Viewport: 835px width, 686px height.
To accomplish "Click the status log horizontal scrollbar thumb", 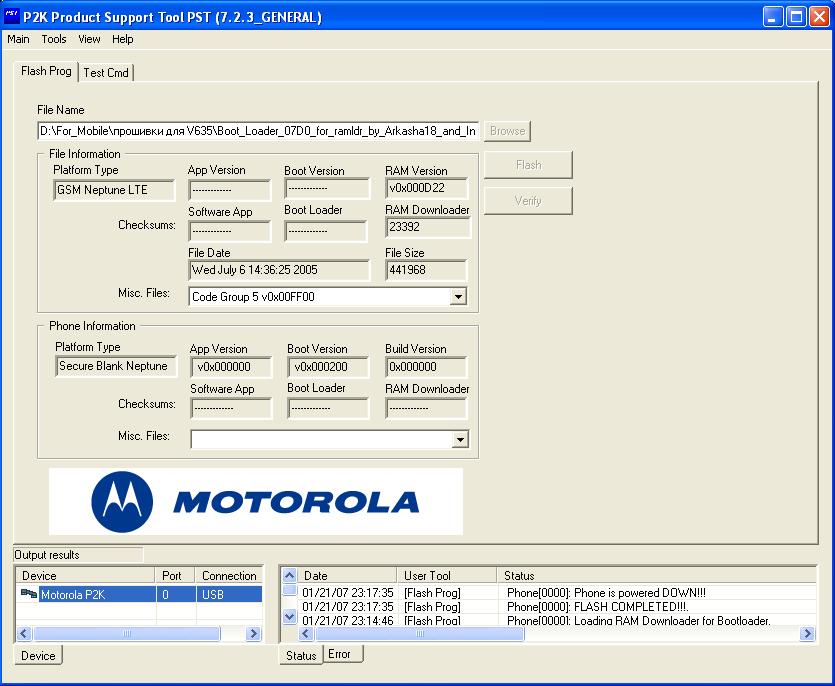I will 420,633.
